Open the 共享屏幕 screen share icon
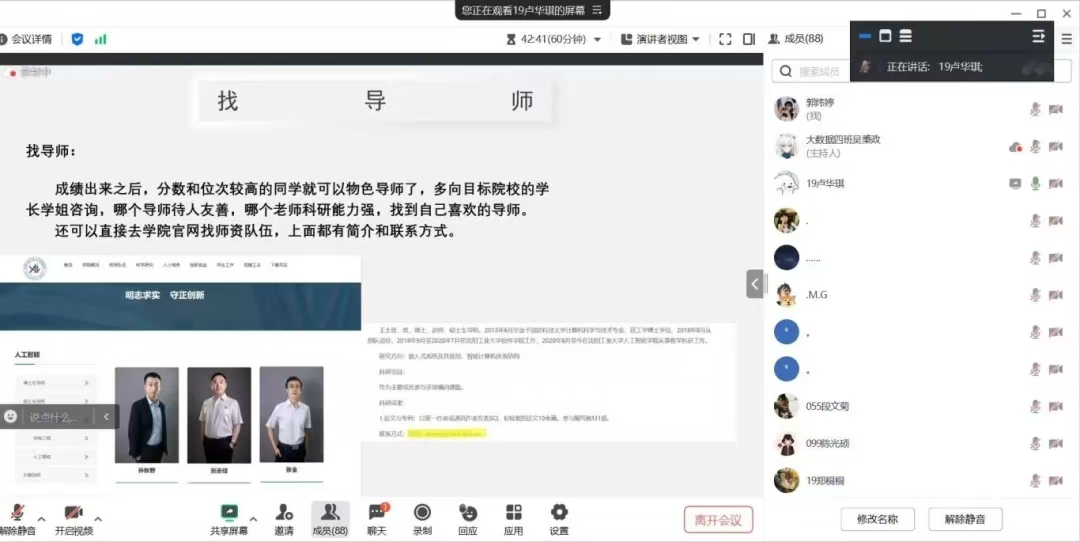The image size is (1080, 542). (x=229, y=513)
